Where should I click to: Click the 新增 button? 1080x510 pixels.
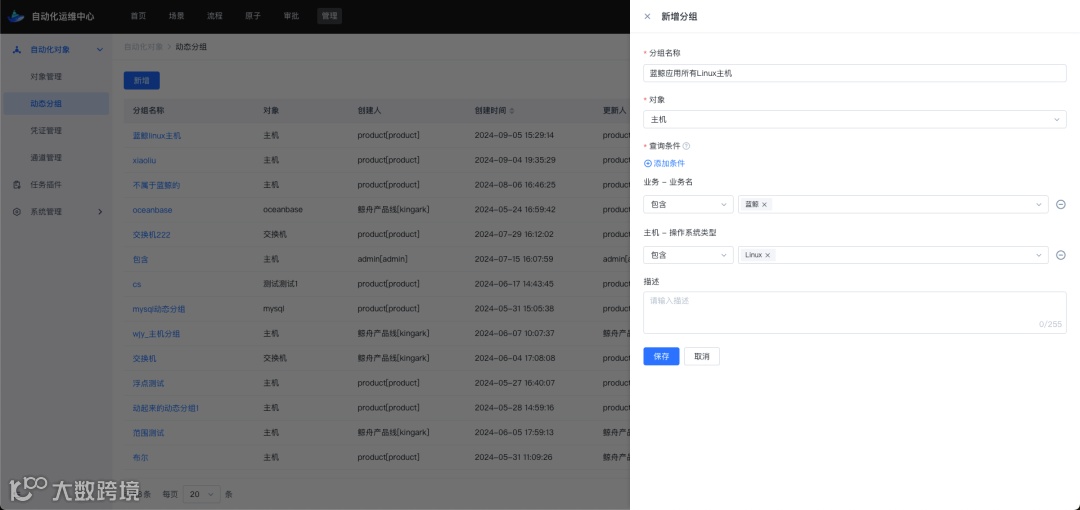[x=141, y=81]
